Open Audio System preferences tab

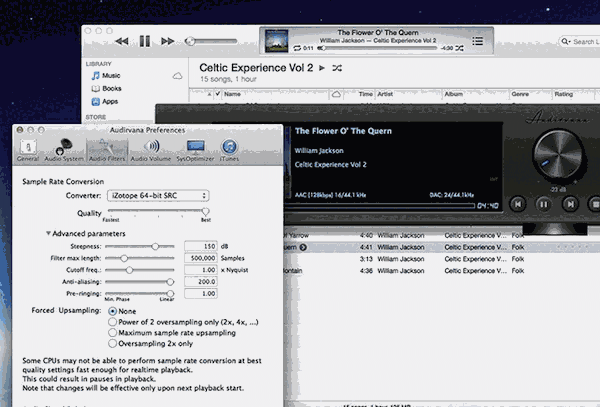pyautogui.click(x=64, y=151)
